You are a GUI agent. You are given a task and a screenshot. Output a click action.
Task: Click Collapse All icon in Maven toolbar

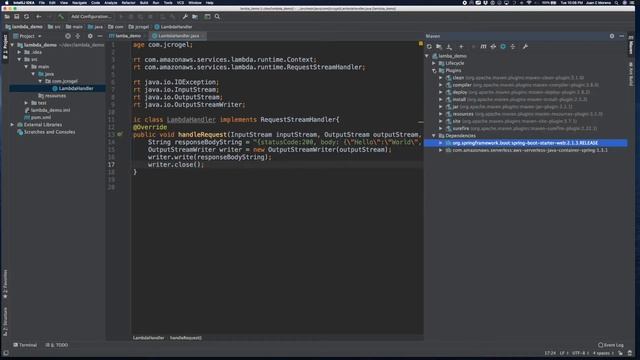pyautogui.click(x=513, y=47)
